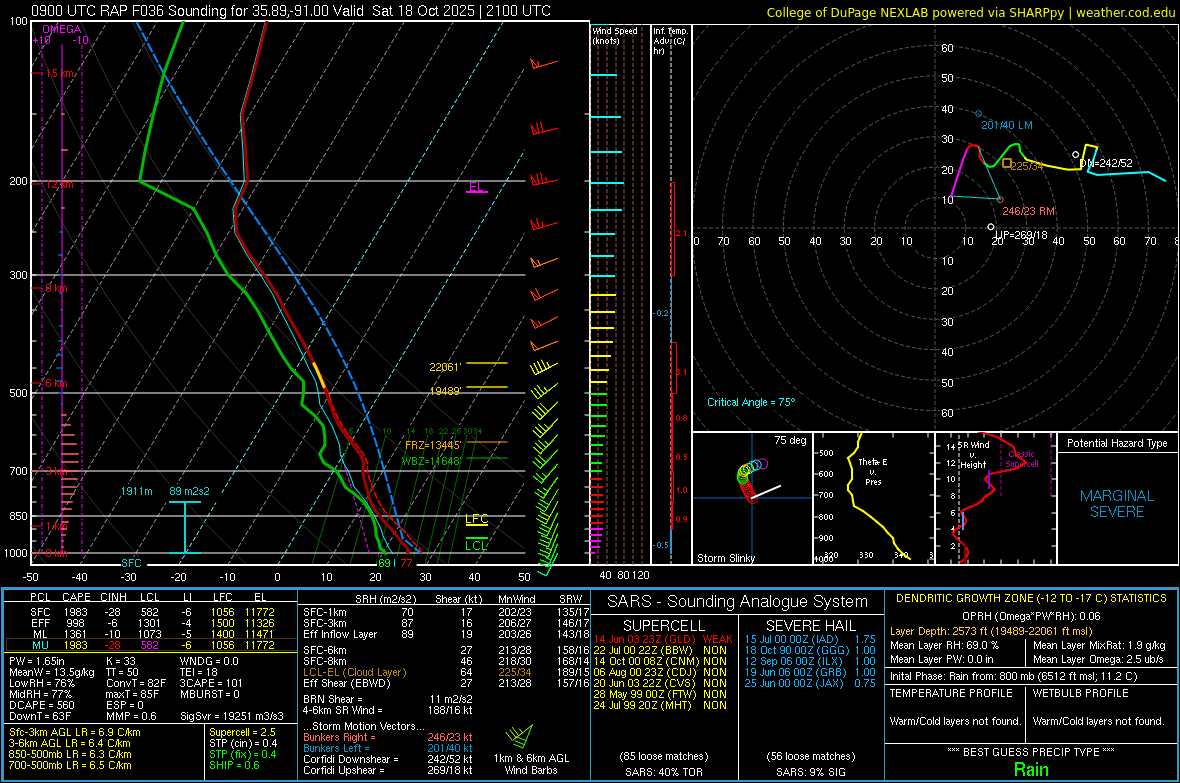The height and width of the screenshot is (783, 1180).
Task: Select the highlighted MU parcel row
Action: pyautogui.click(x=152, y=644)
